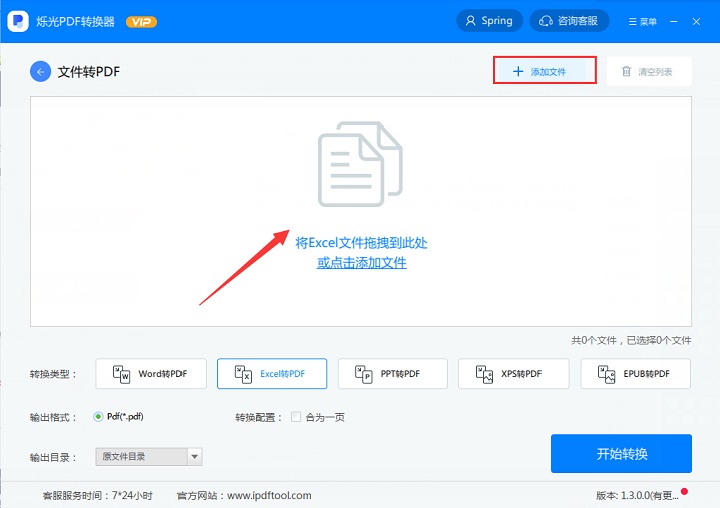Screen dimensions: 720x508
Task: Go back with the blue arrow icon
Action: click(40, 72)
